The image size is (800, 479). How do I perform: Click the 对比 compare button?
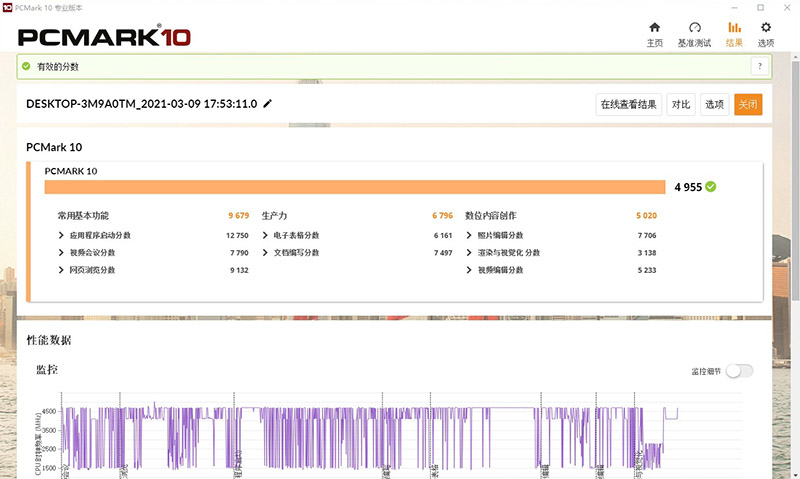click(681, 105)
